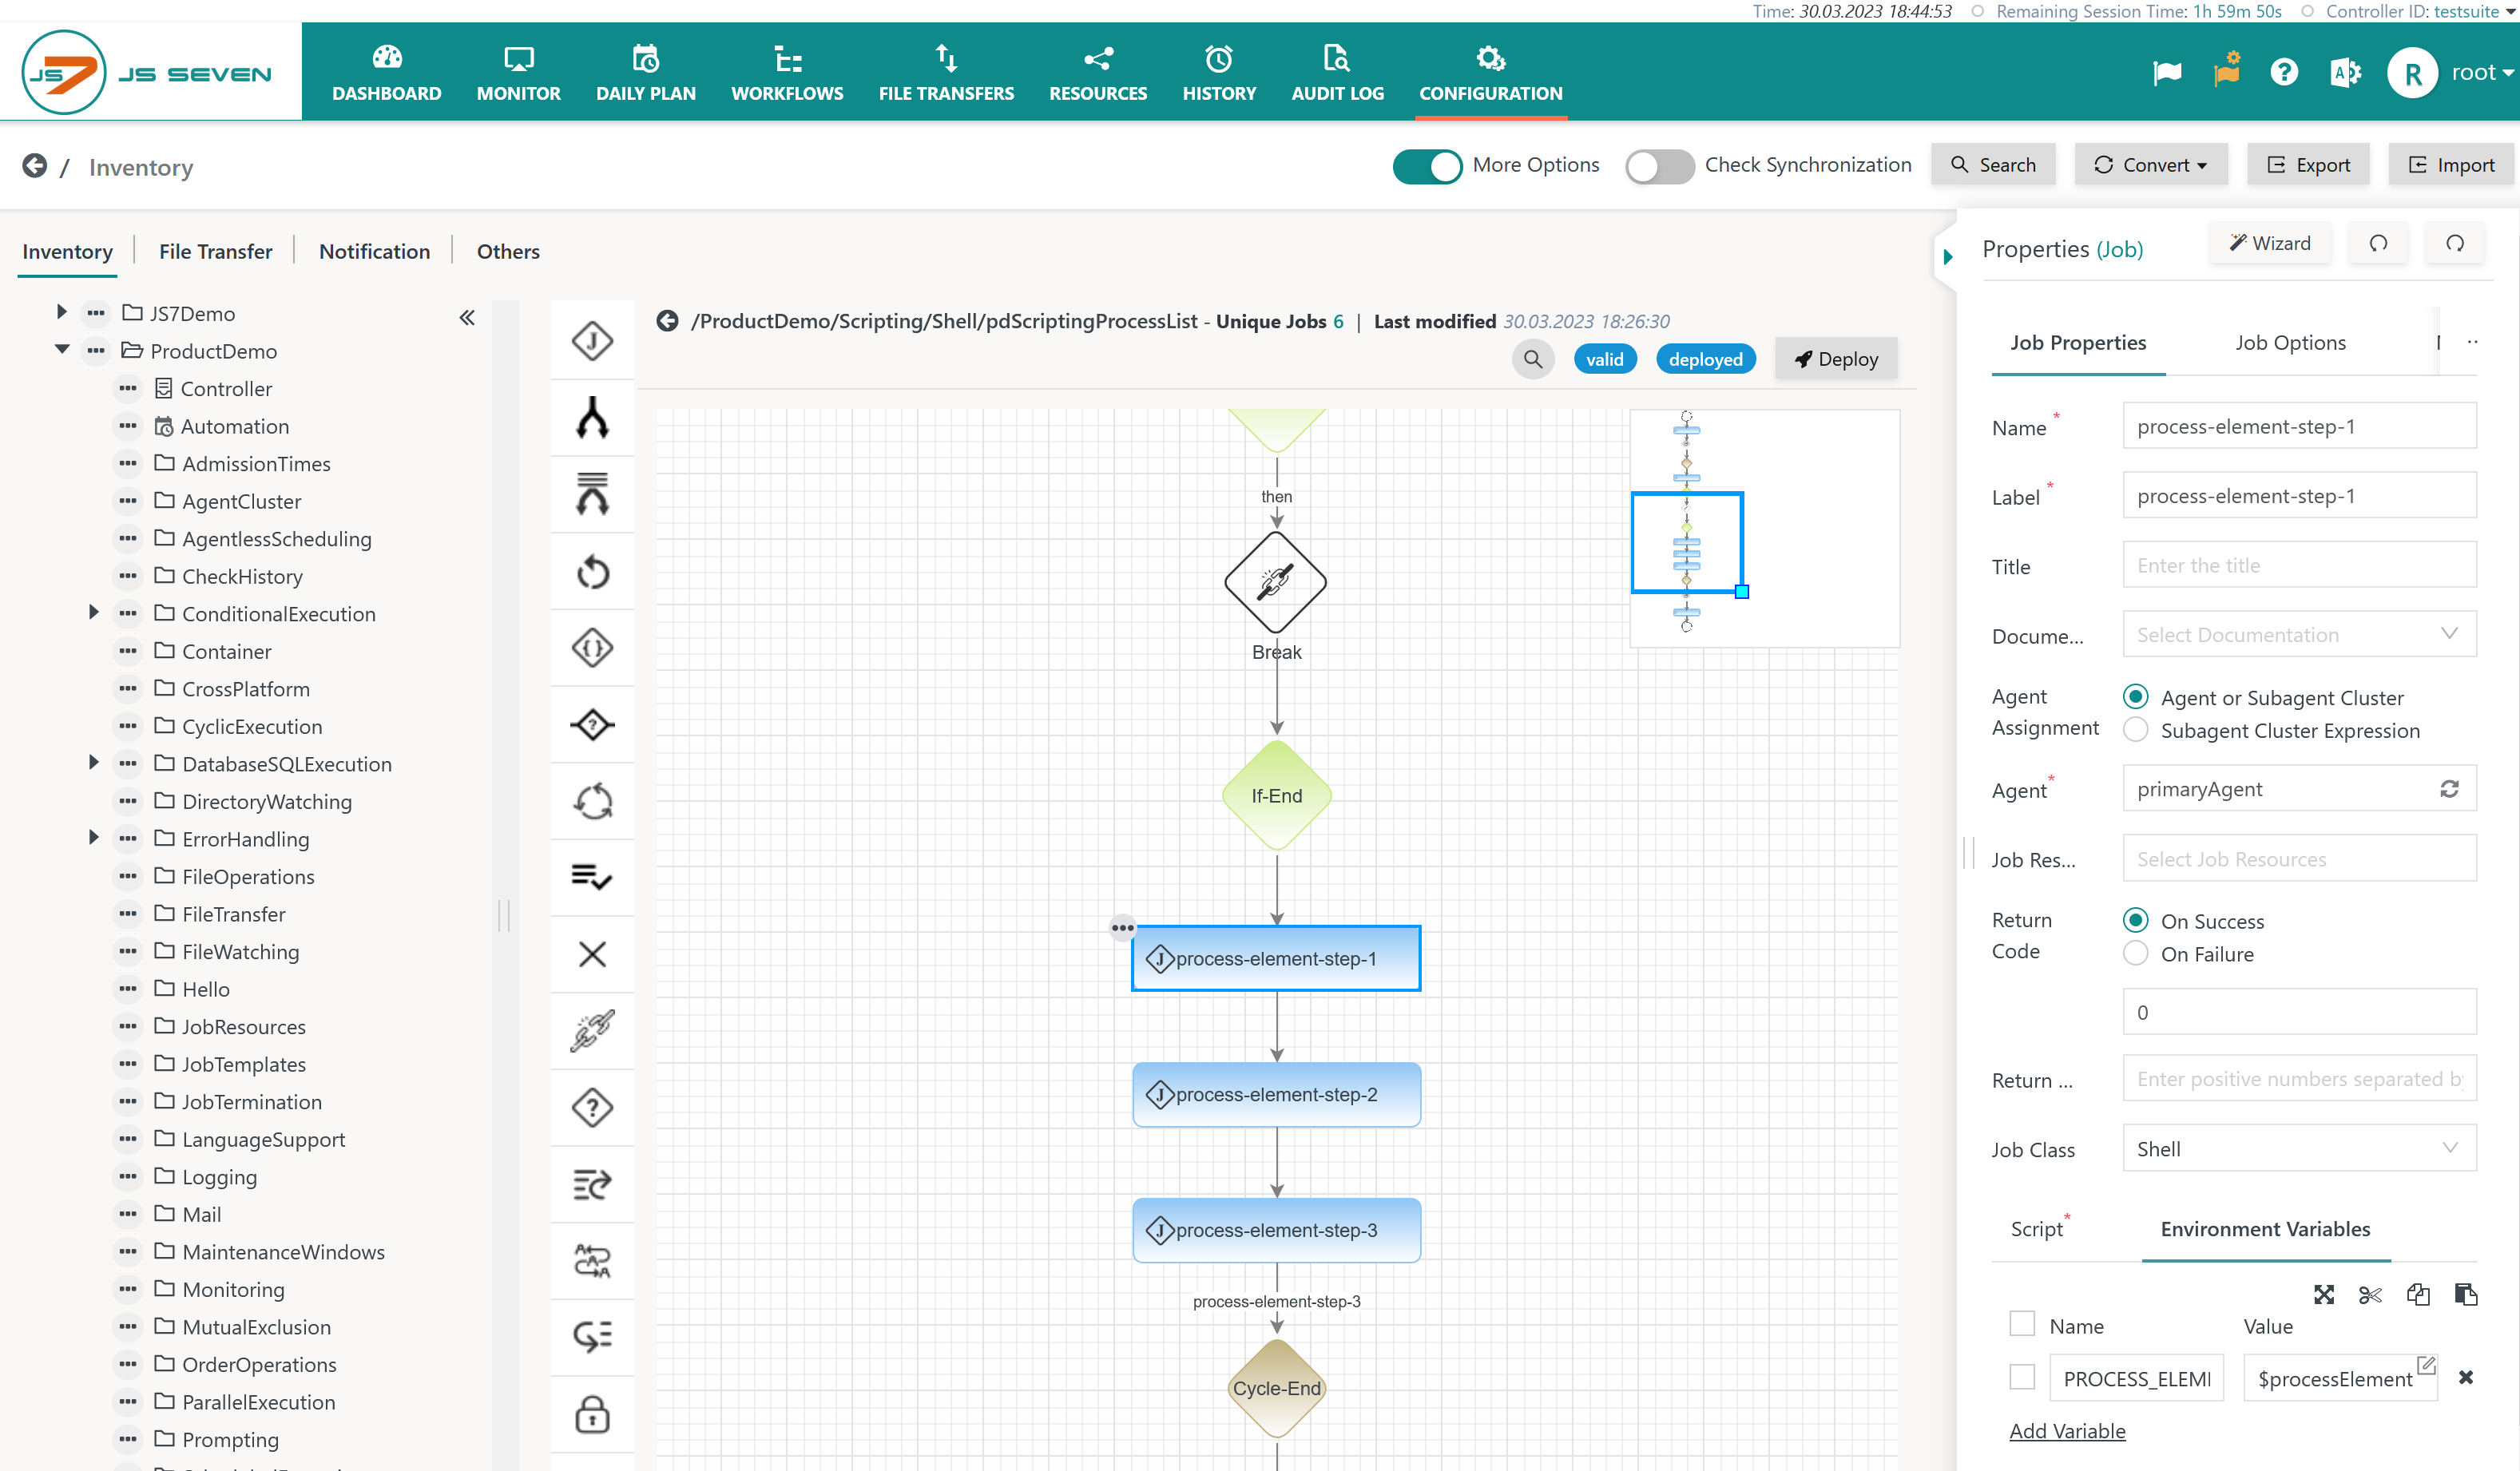Select the Fail X instruction icon

click(x=592, y=954)
